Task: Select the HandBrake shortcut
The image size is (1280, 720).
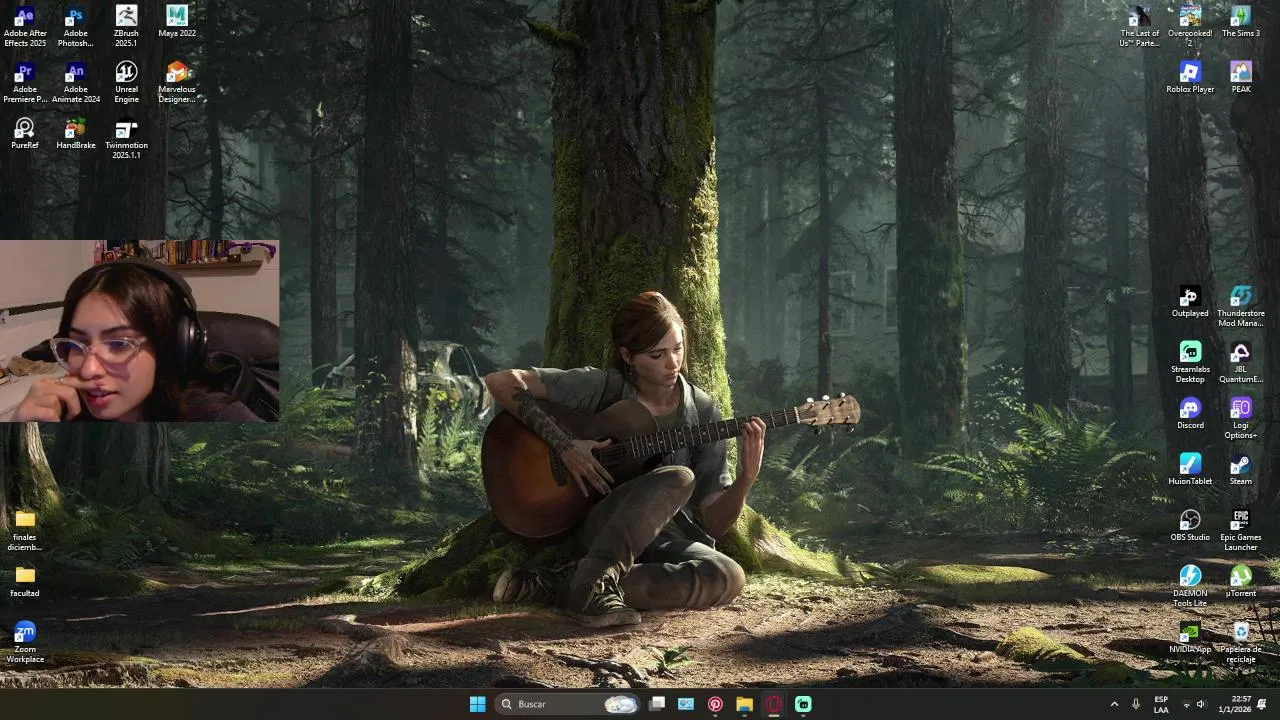Action: [75, 134]
